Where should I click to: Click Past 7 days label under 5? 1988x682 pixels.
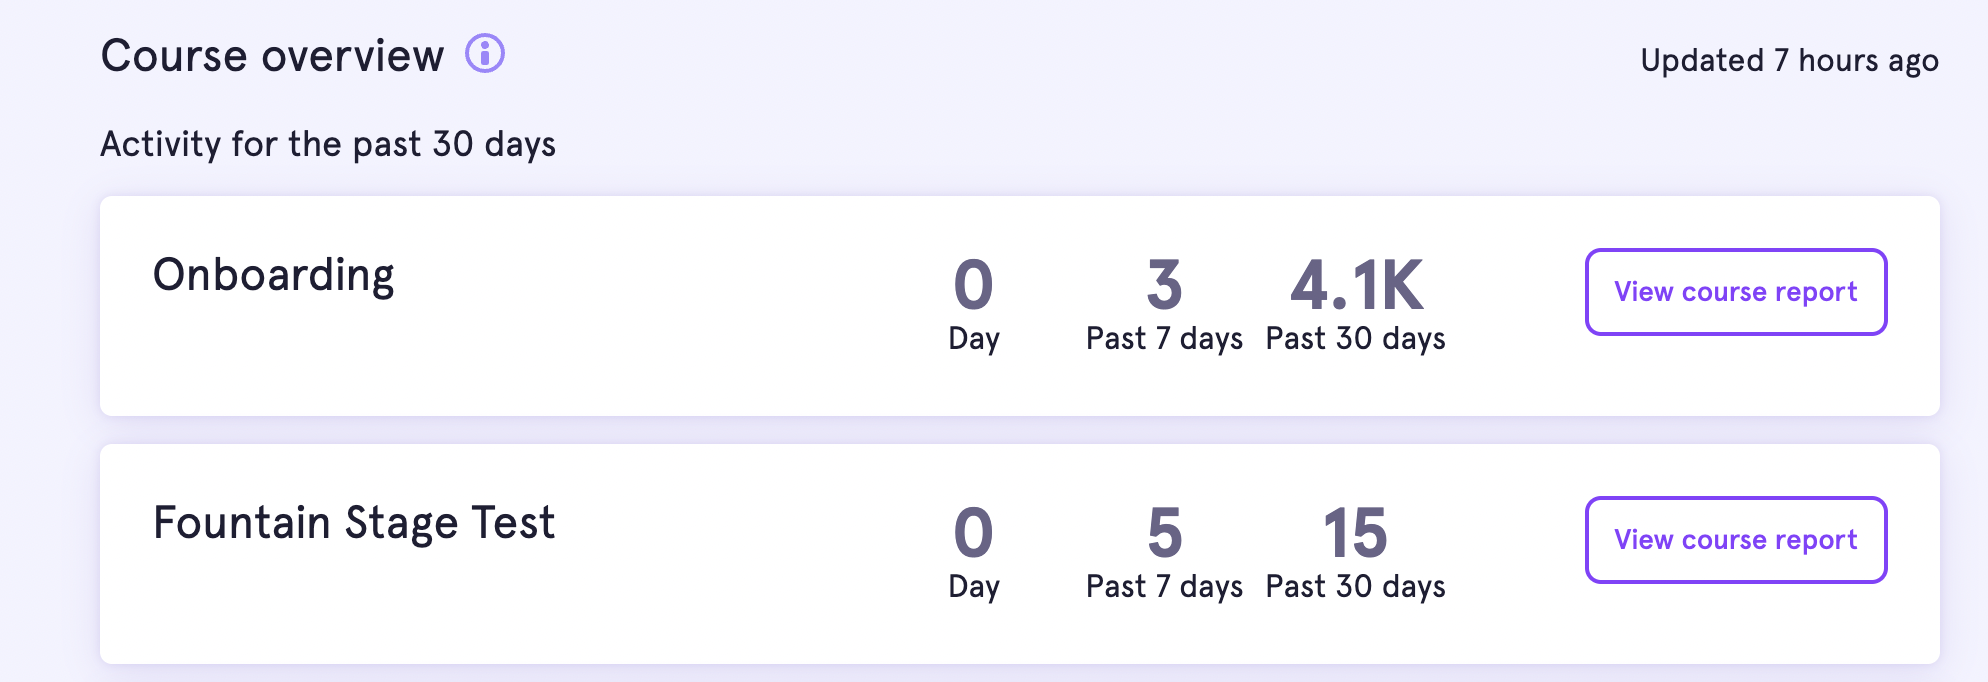click(x=1165, y=587)
